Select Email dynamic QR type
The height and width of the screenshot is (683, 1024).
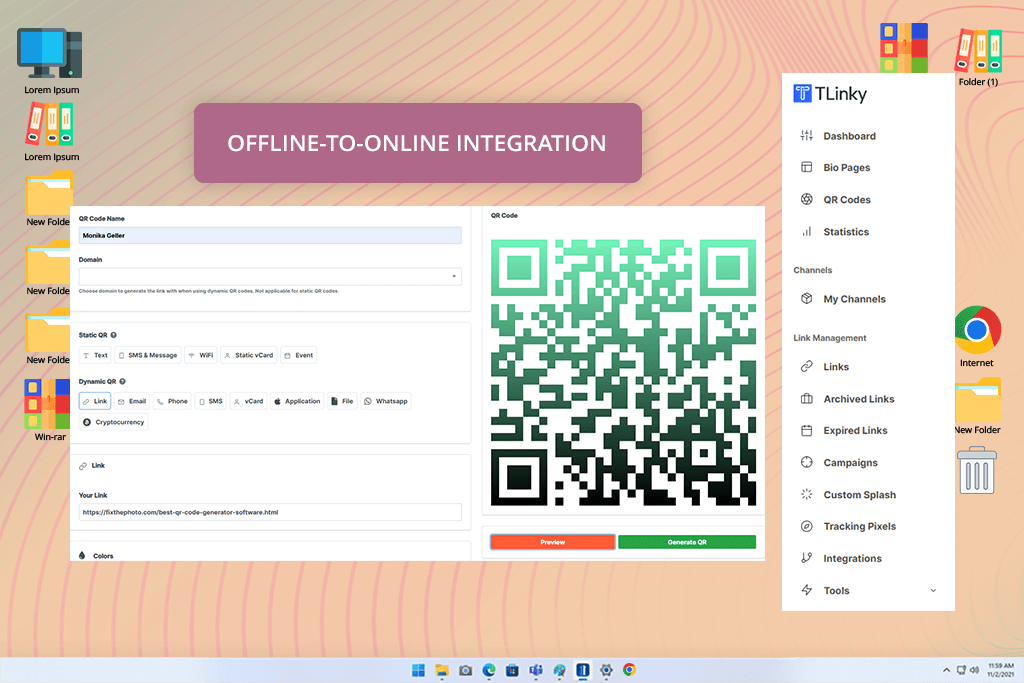pyautogui.click(x=132, y=401)
